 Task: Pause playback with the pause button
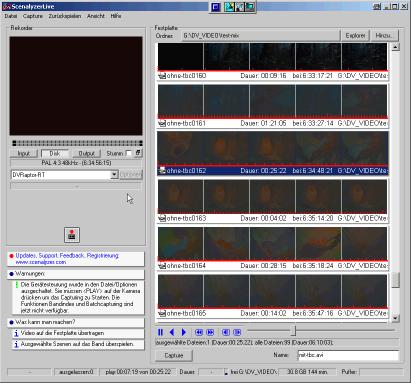(x=160, y=332)
